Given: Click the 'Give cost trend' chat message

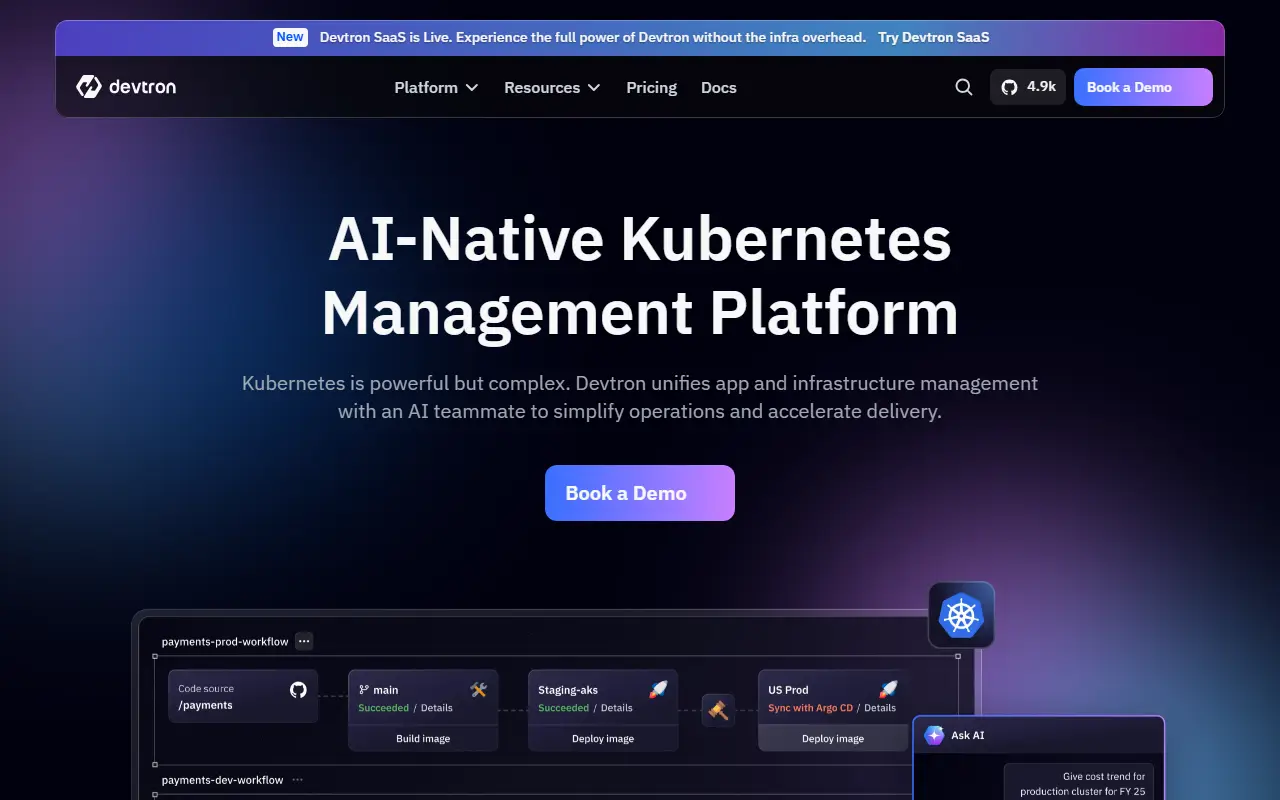Looking at the screenshot, I should (x=1080, y=783).
